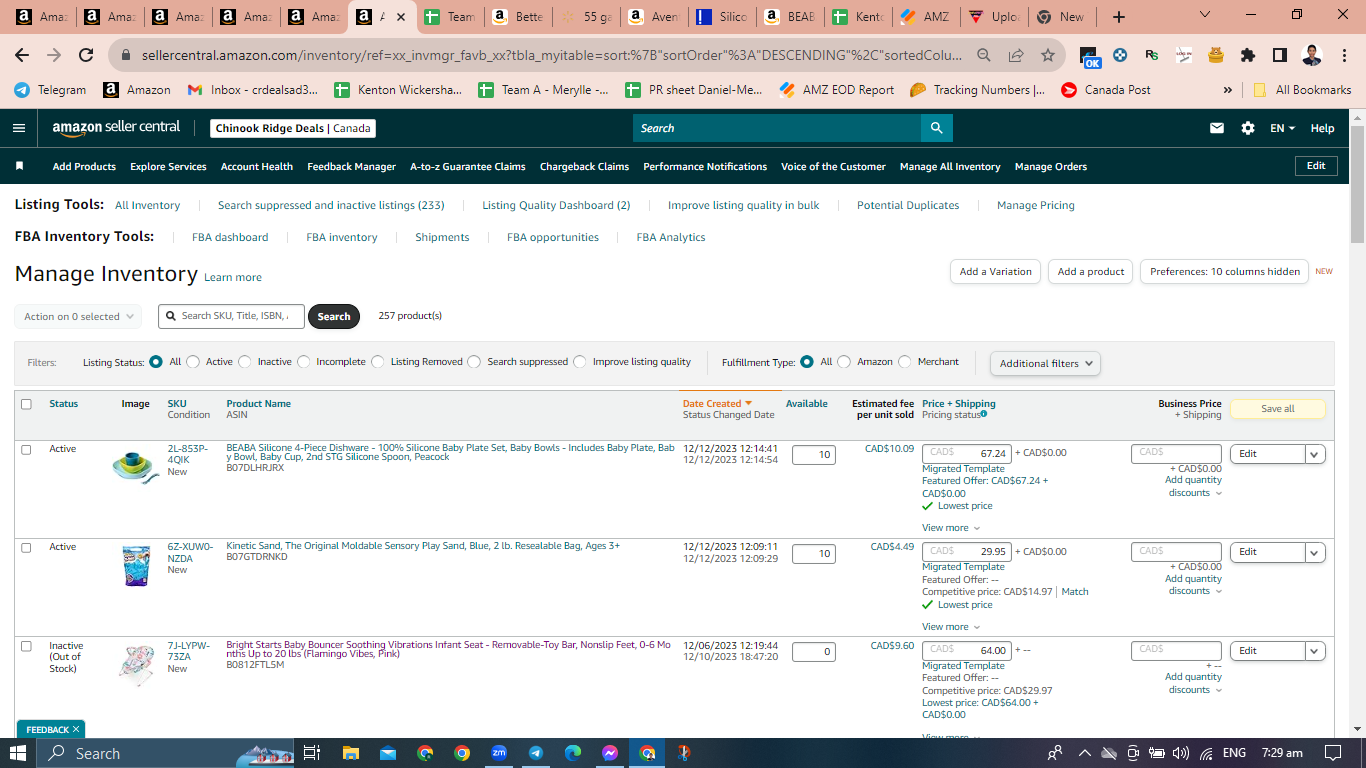The height and width of the screenshot is (768, 1366).
Task: Open the mail messages envelope icon
Action: (1217, 128)
